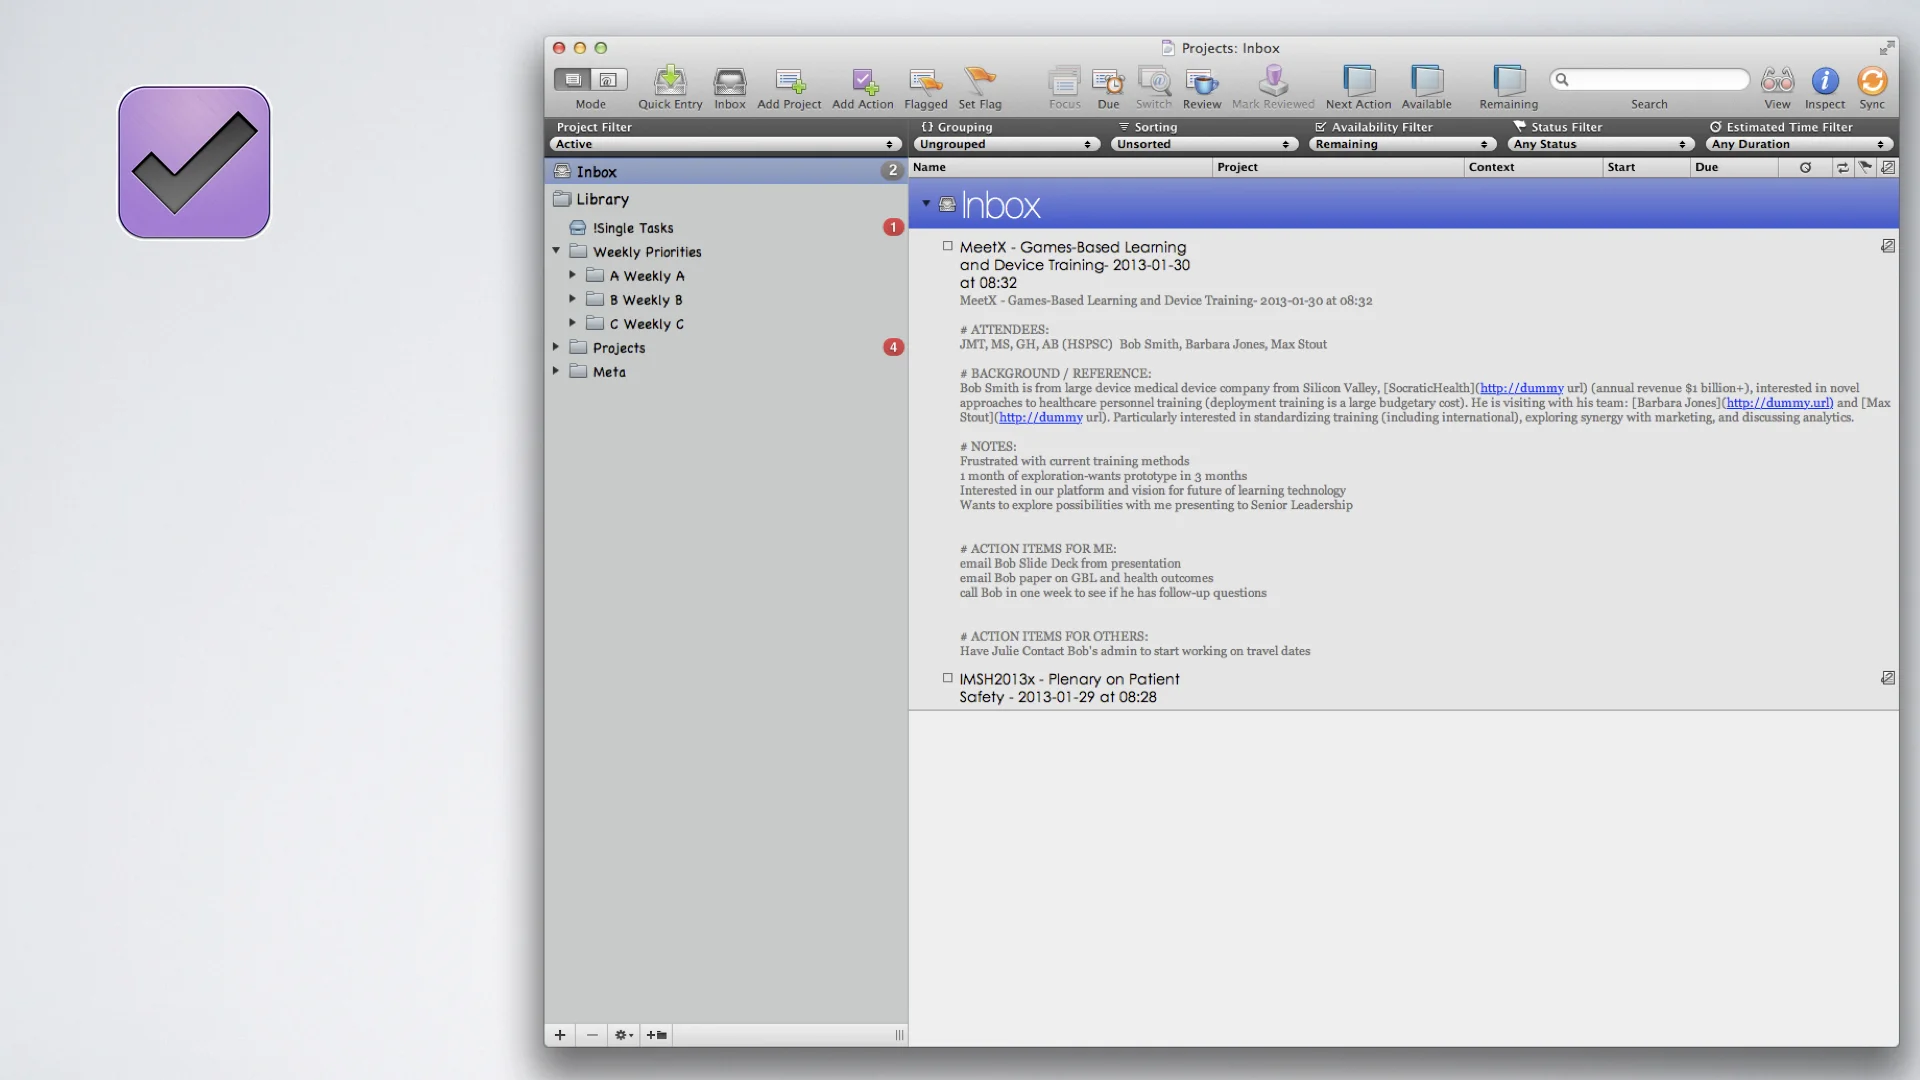The height and width of the screenshot is (1080, 1920).
Task: Check off the IMSH2013x Plenary task
Action: tap(948, 678)
